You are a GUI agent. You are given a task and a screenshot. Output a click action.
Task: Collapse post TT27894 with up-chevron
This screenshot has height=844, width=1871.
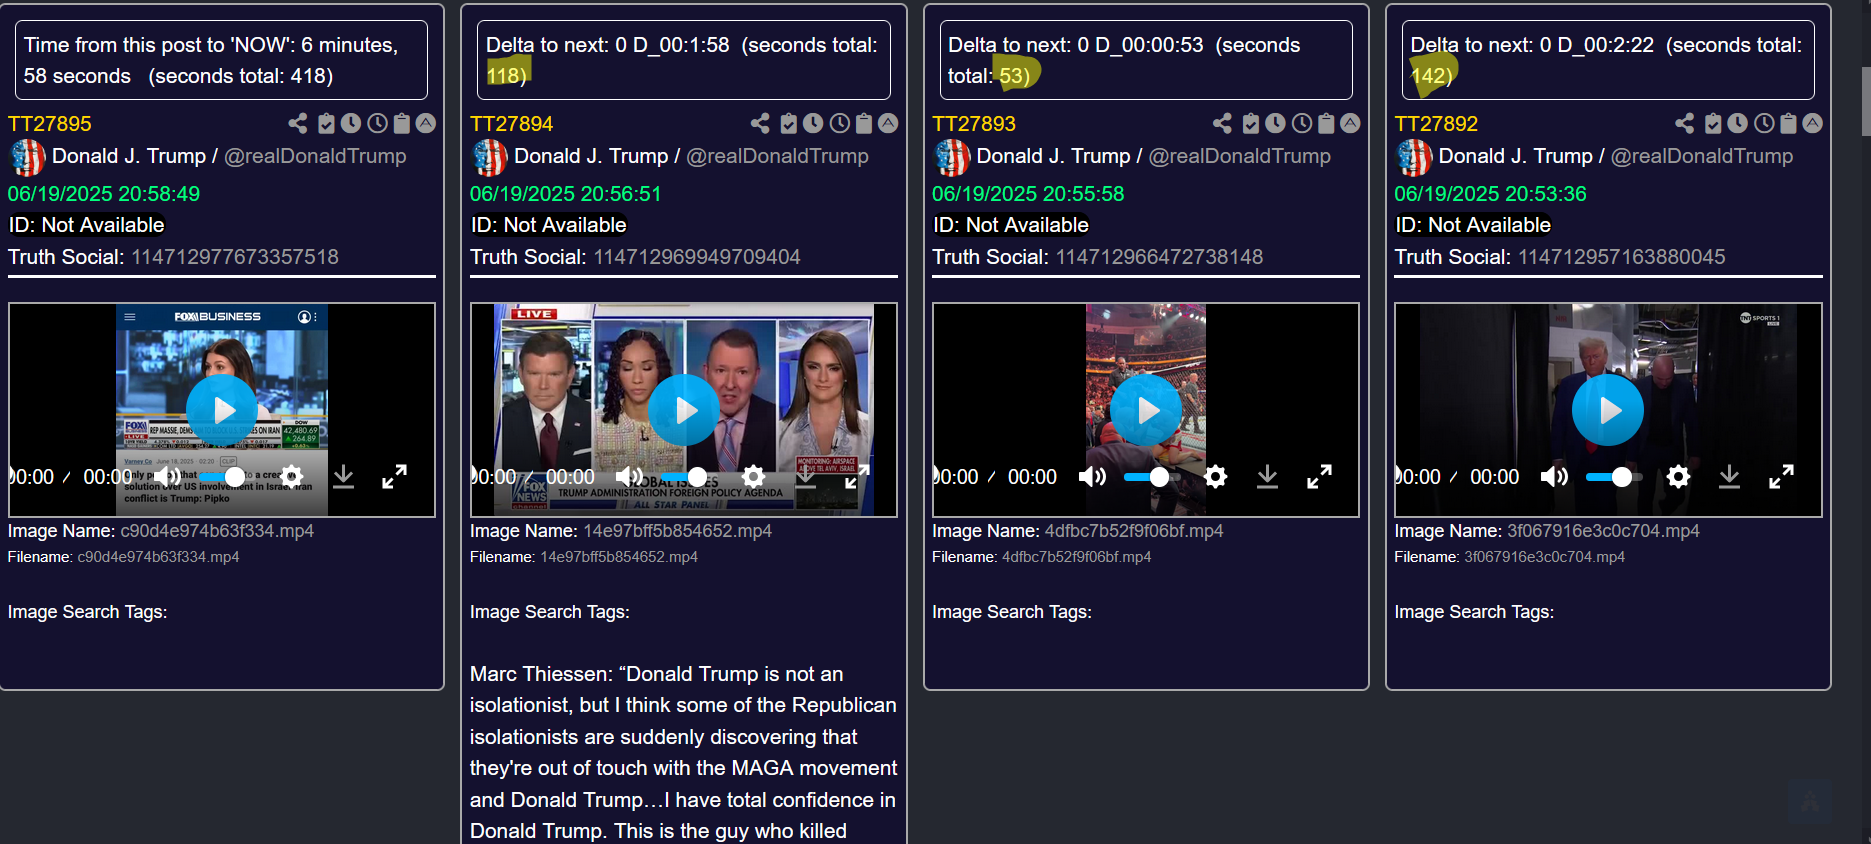tap(888, 123)
